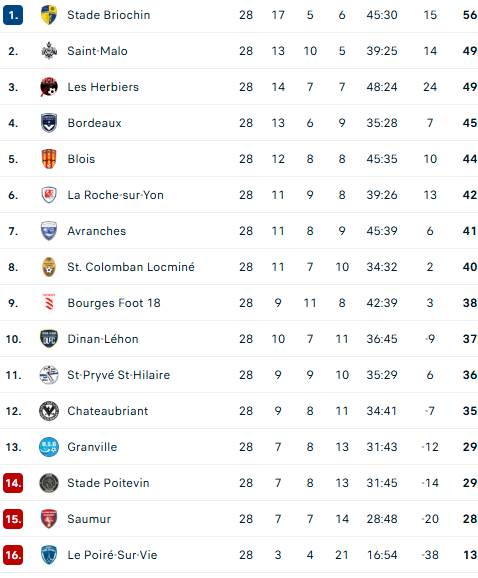
Task: Click the Bordeaux club crest
Action: click(x=49, y=123)
